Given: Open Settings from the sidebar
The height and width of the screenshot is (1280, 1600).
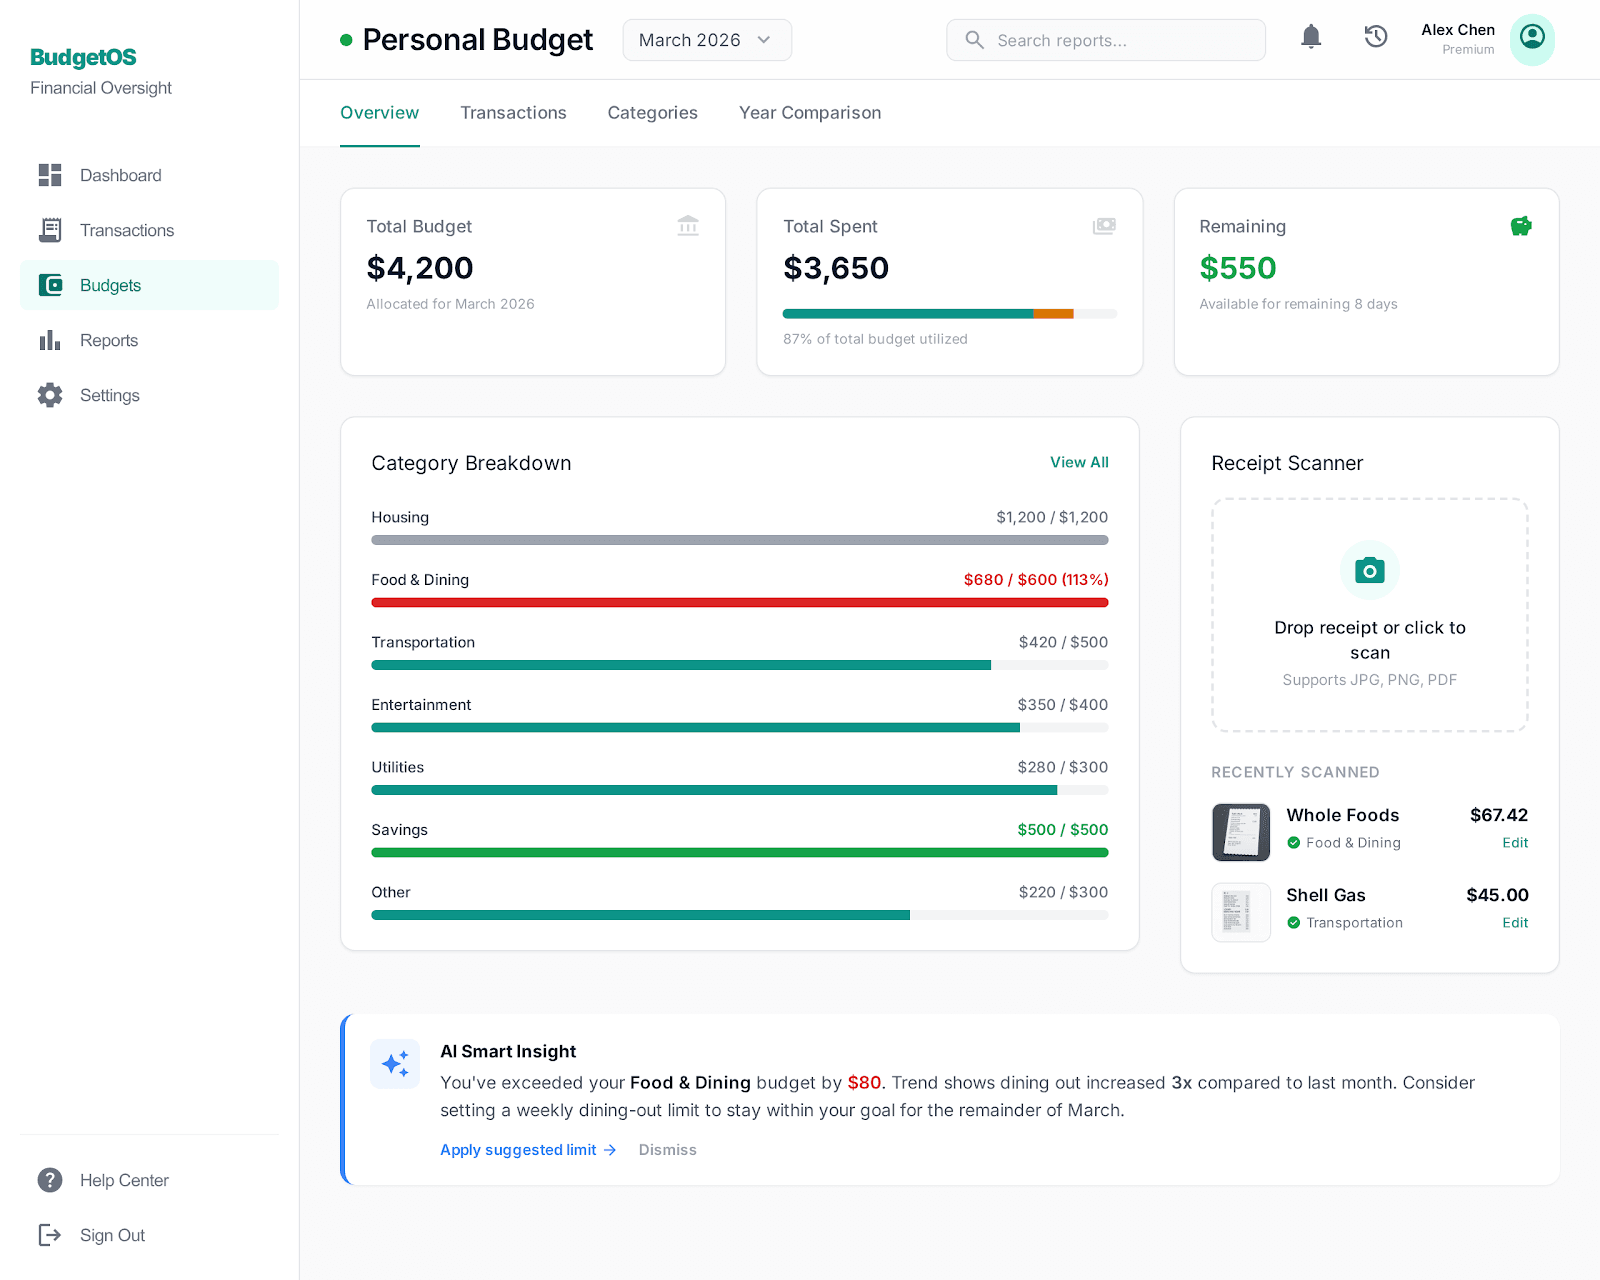Looking at the screenshot, I should pos(109,395).
